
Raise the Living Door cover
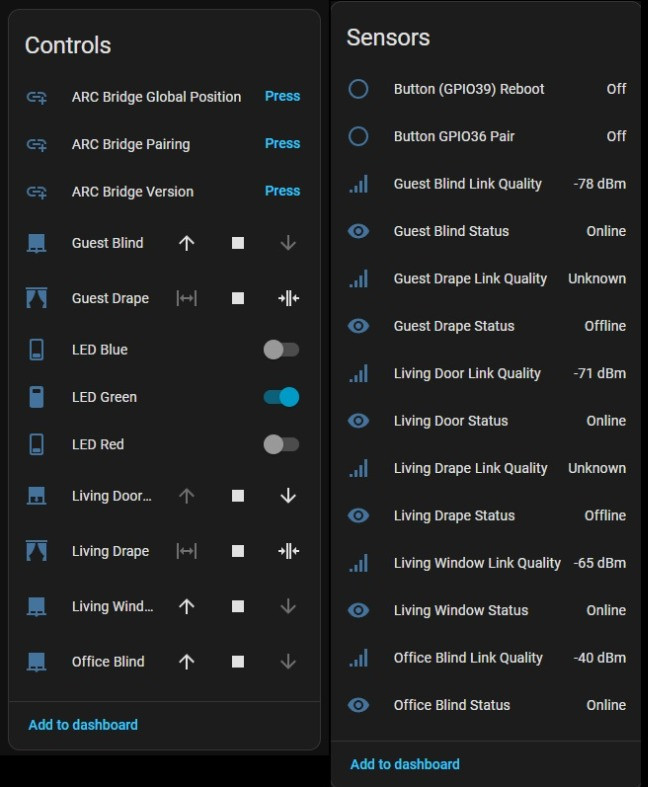click(x=187, y=496)
